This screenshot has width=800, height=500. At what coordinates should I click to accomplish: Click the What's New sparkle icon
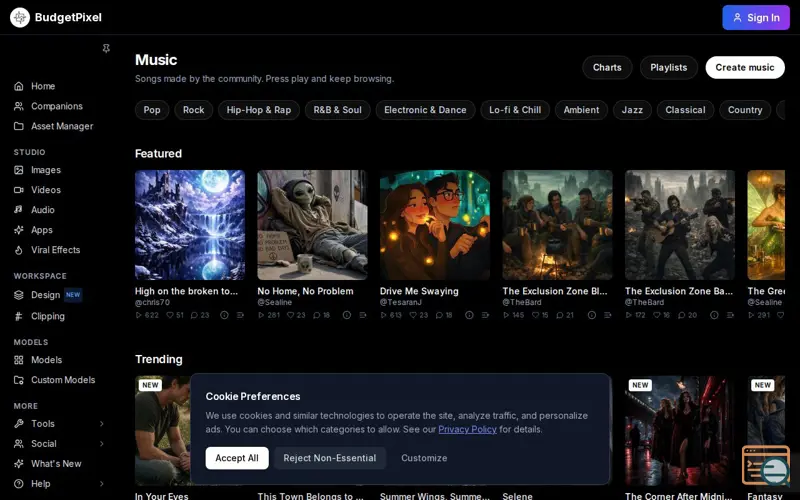[19, 464]
